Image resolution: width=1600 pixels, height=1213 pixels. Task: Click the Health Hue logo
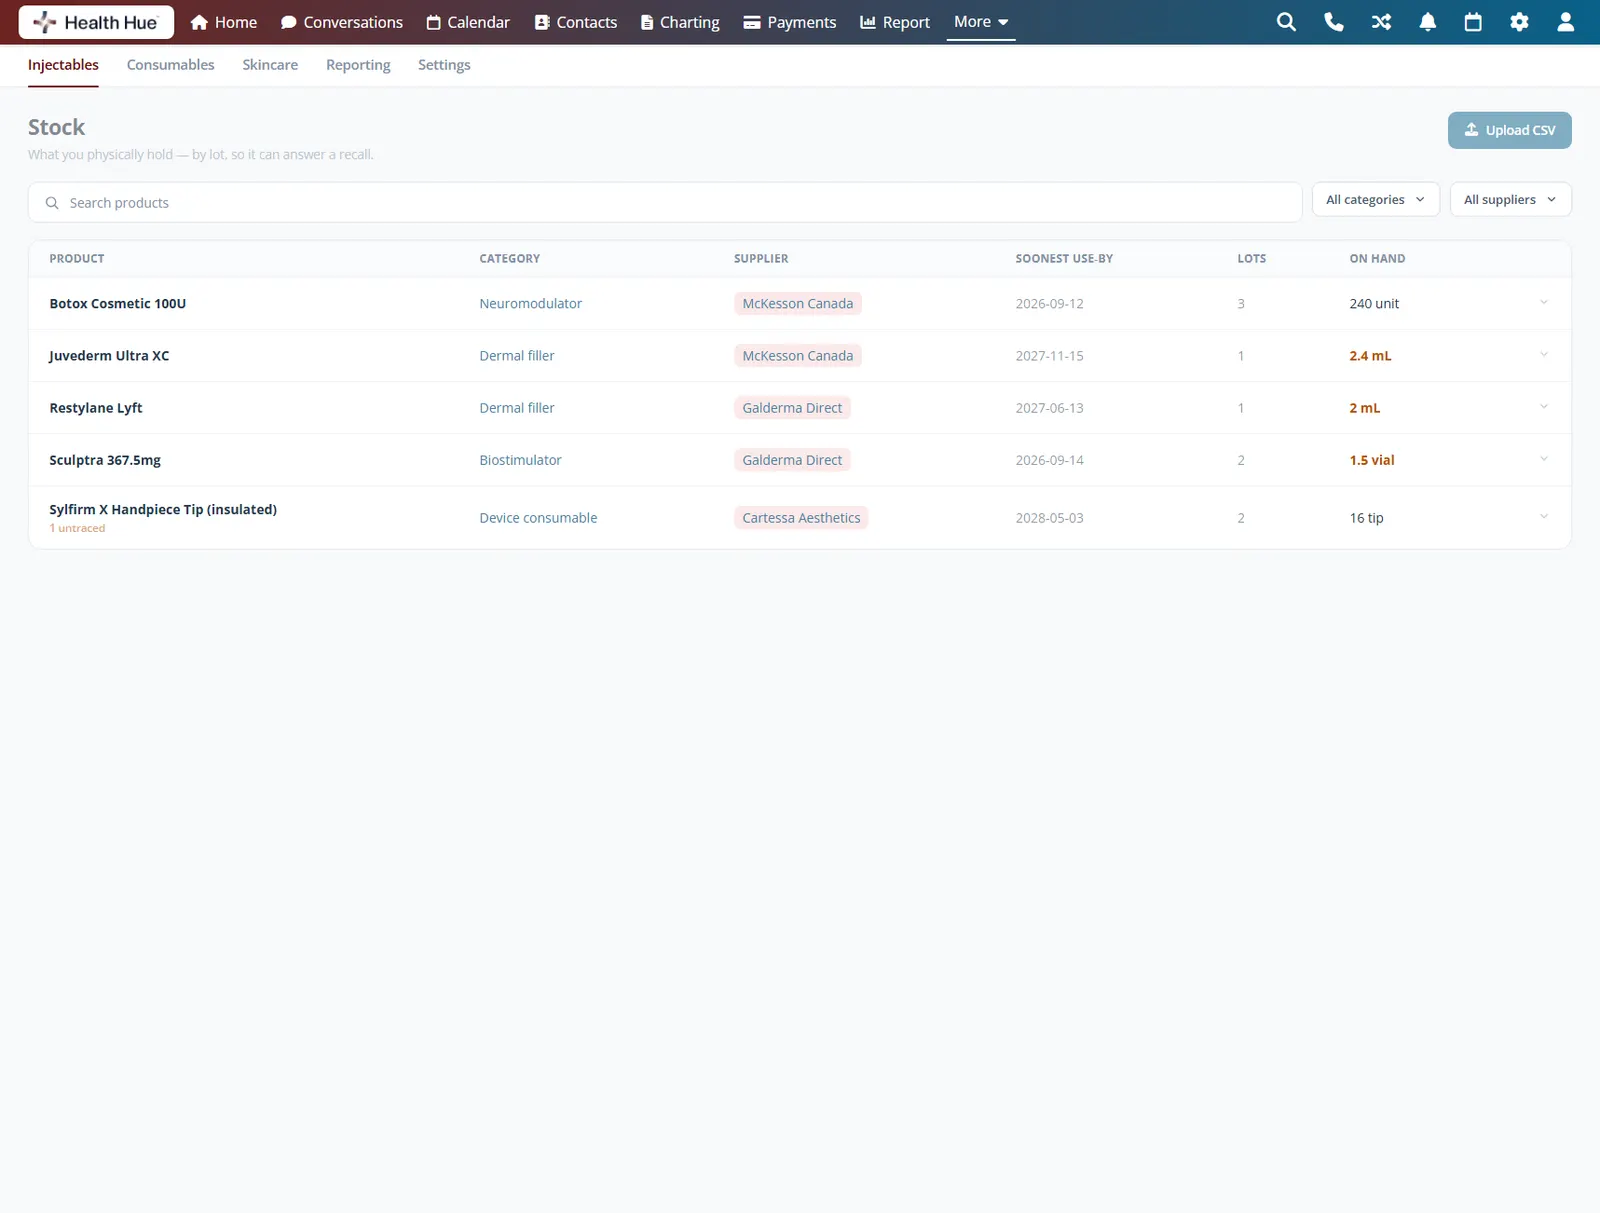[96, 22]
